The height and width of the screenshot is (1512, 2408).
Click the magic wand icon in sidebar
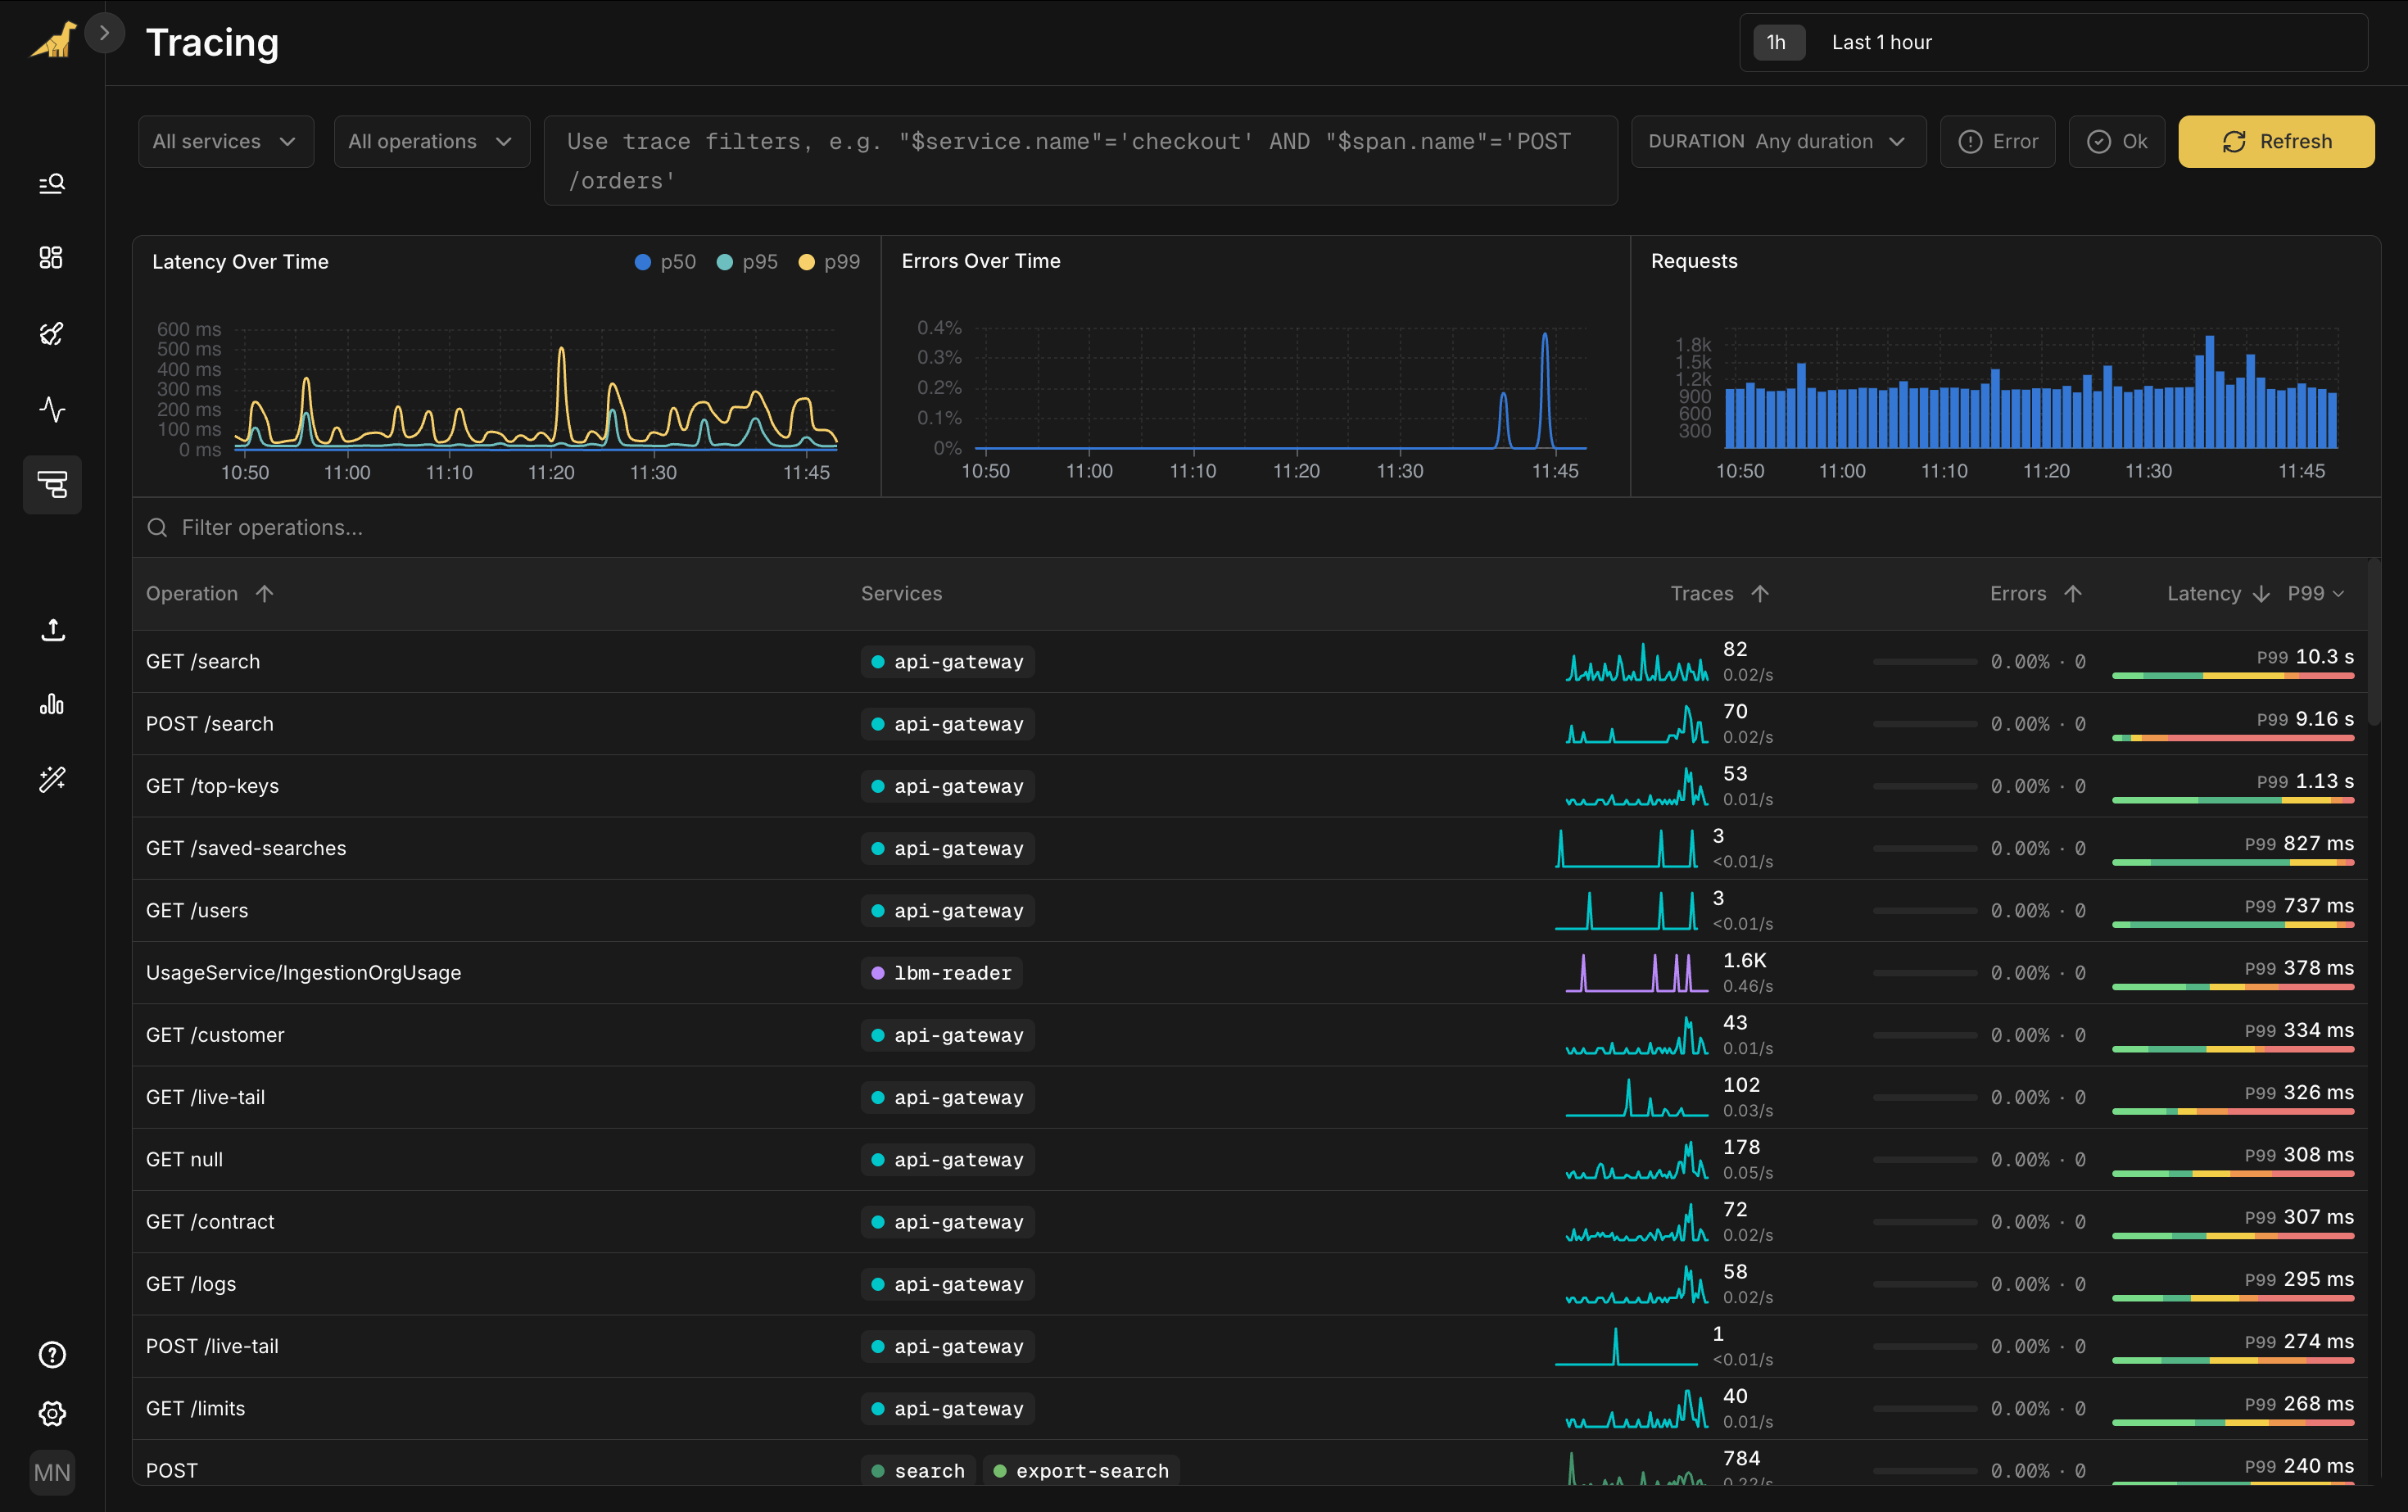[x=52, y=780]
